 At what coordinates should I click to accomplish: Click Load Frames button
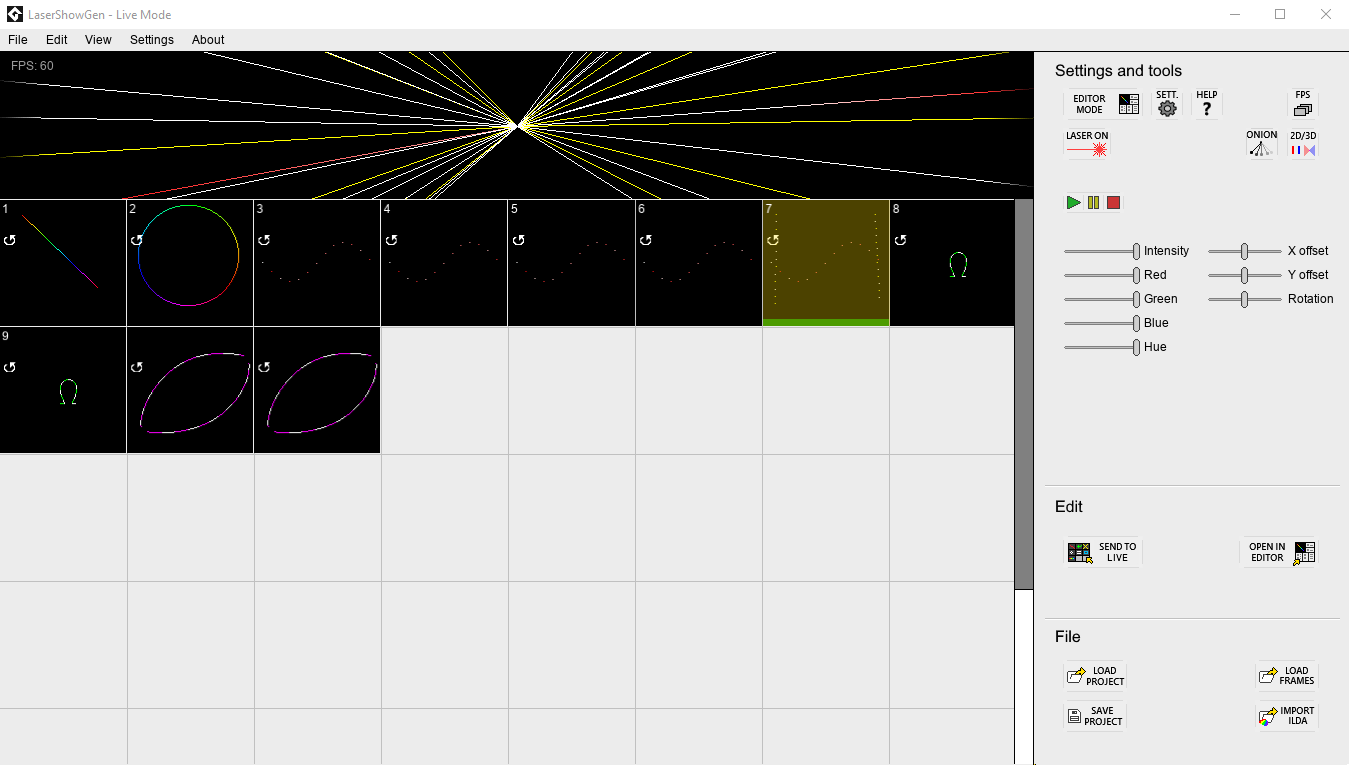coord(1287,676)
